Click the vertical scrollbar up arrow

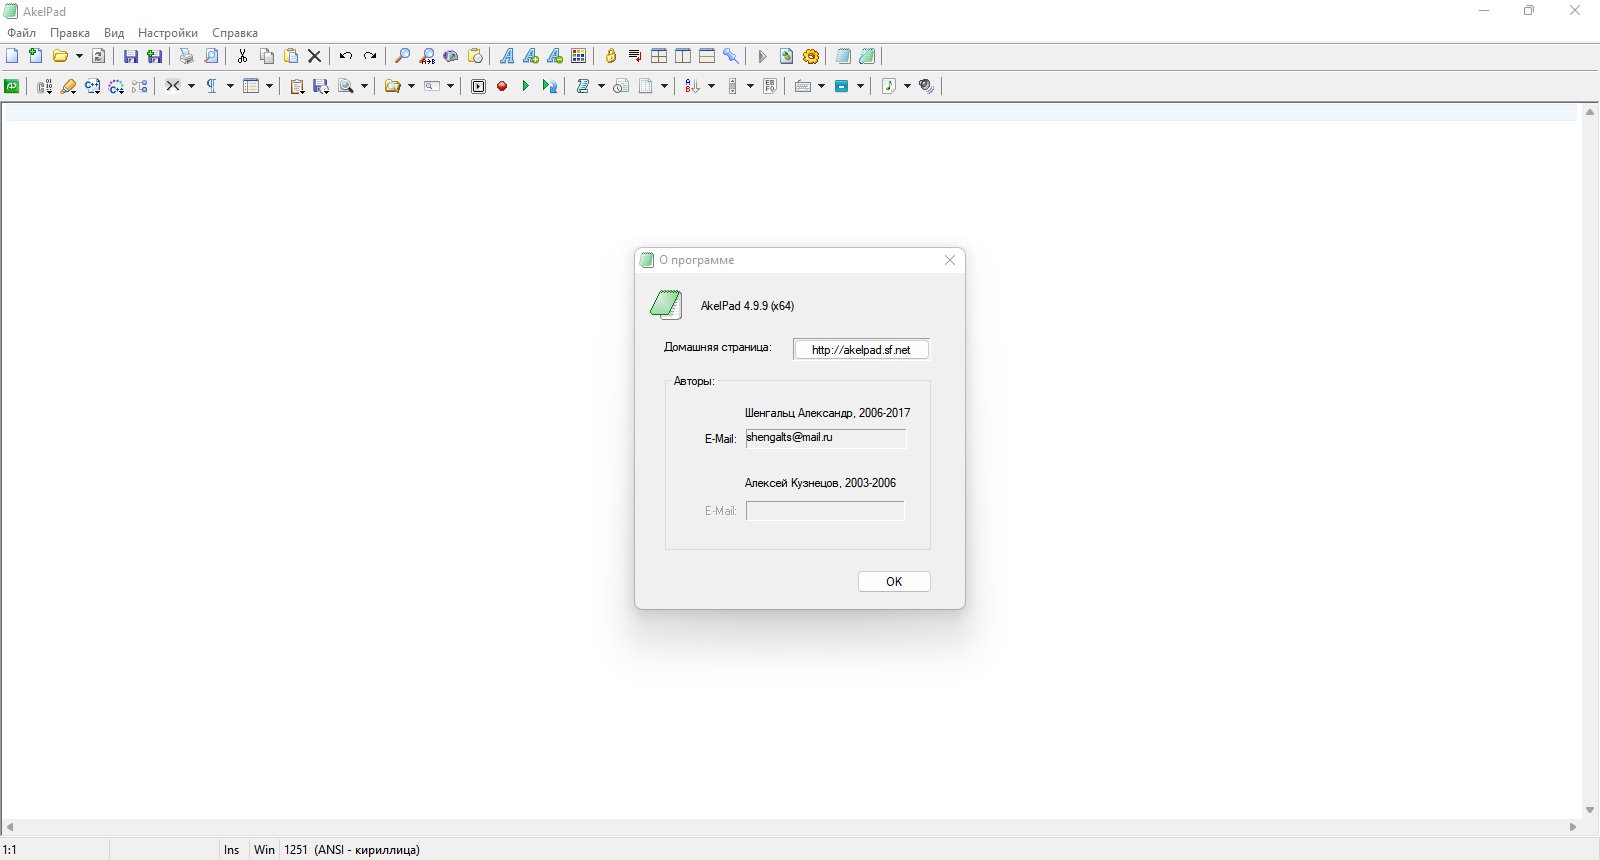tap(1590, 112)
